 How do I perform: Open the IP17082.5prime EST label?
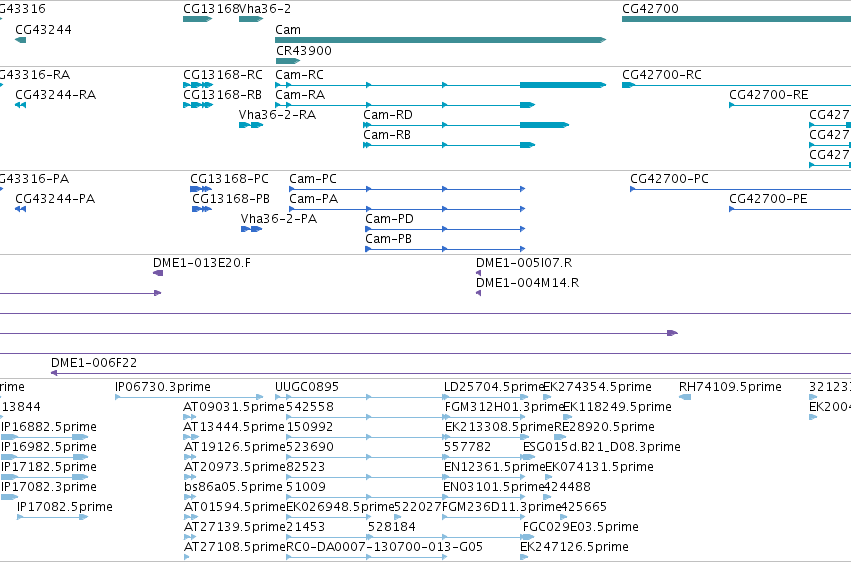(x=65, y=508)
